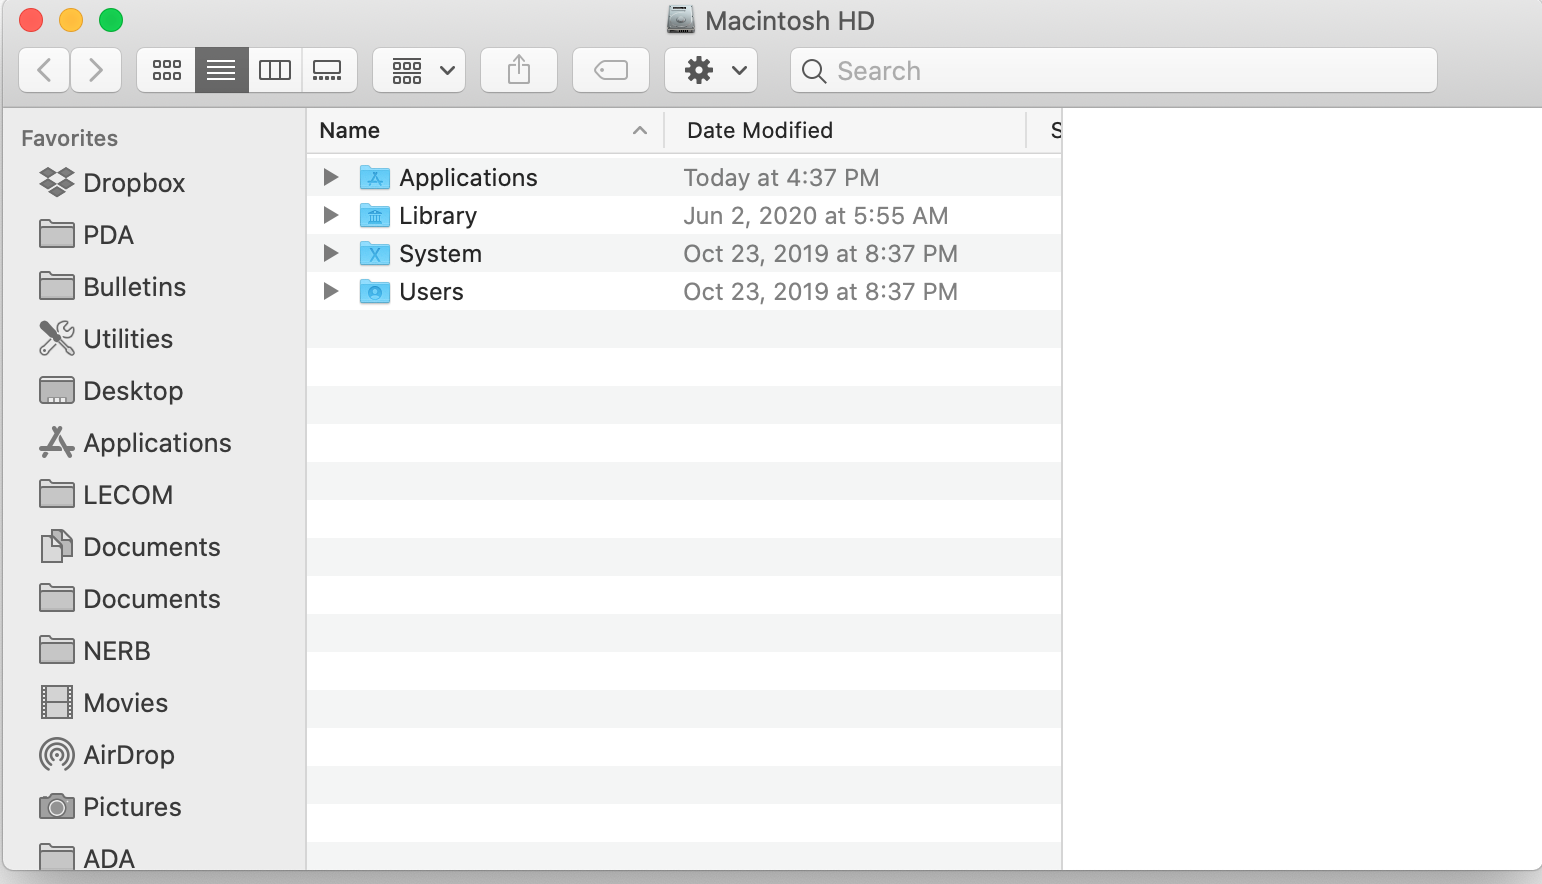Viewport: 1542px width, 884px height.
Task: Click the Share toolbar button
Action: tap(519, 70)
